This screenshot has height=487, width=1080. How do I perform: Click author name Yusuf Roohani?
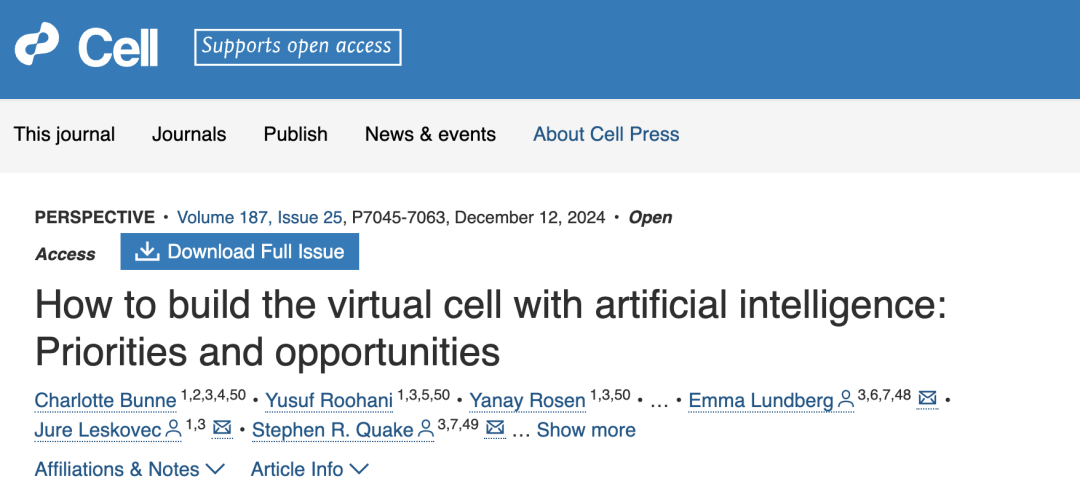(x=330, y=401)
